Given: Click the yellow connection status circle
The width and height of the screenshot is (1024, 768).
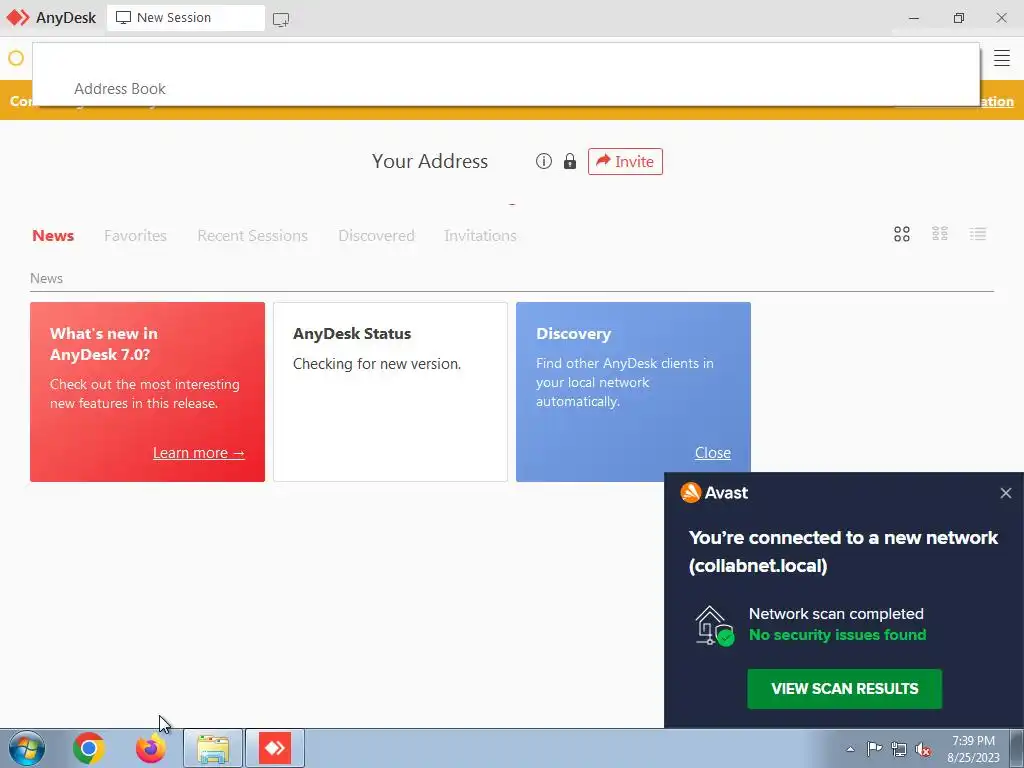Looking at the screenshot, I should pyautogui.click(x=16, y=58).
